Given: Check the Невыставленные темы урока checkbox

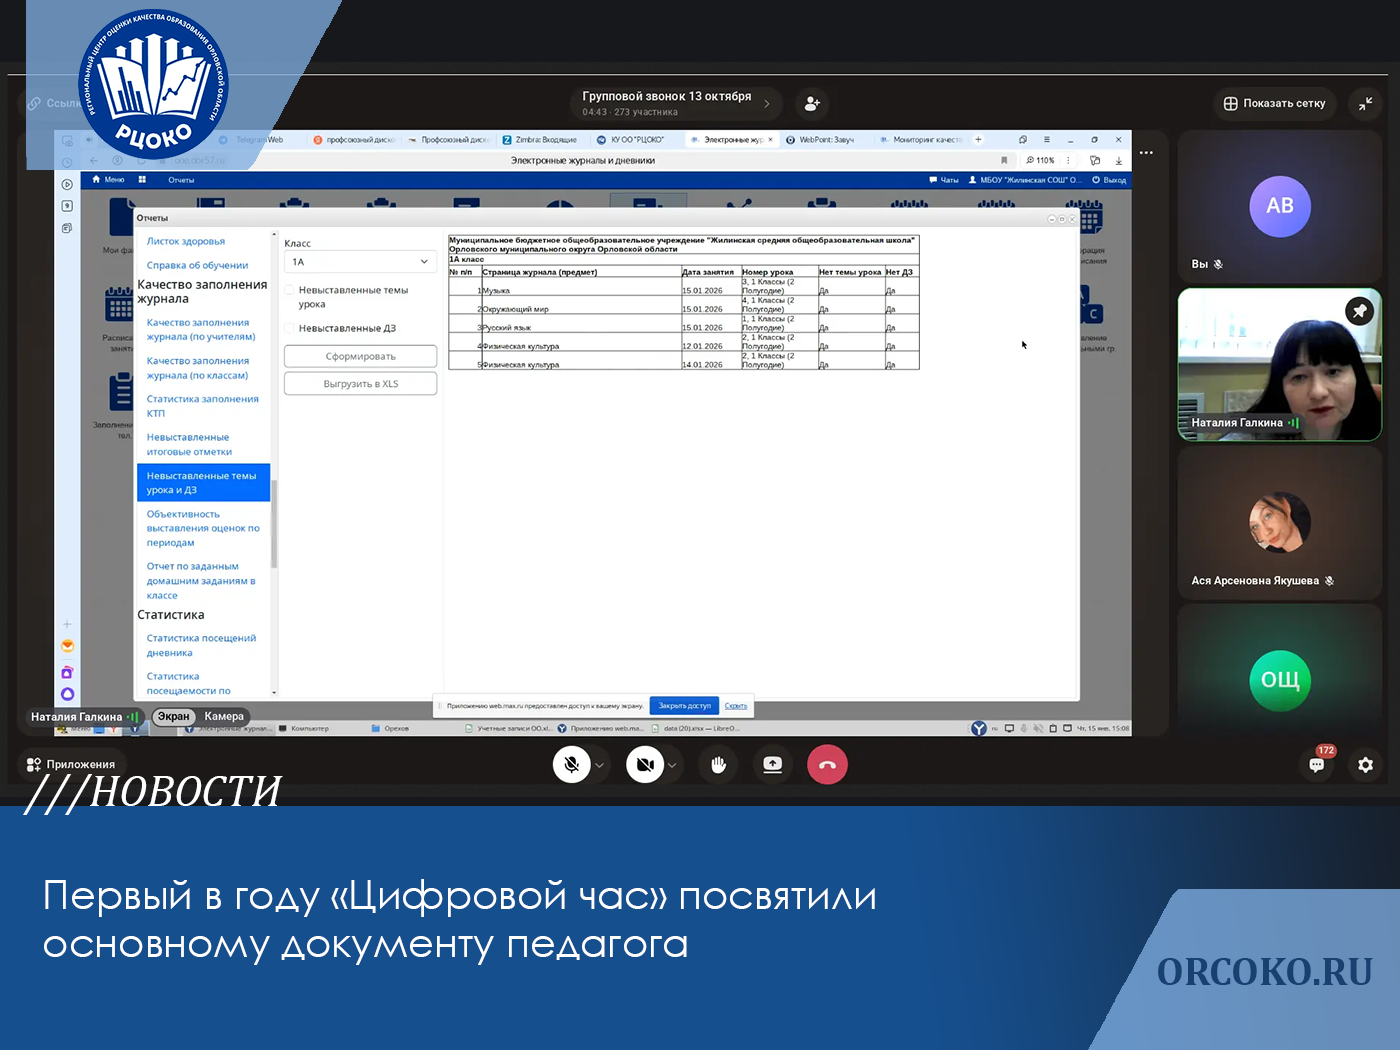Looking at the screenshot, I should pos(290,291).
